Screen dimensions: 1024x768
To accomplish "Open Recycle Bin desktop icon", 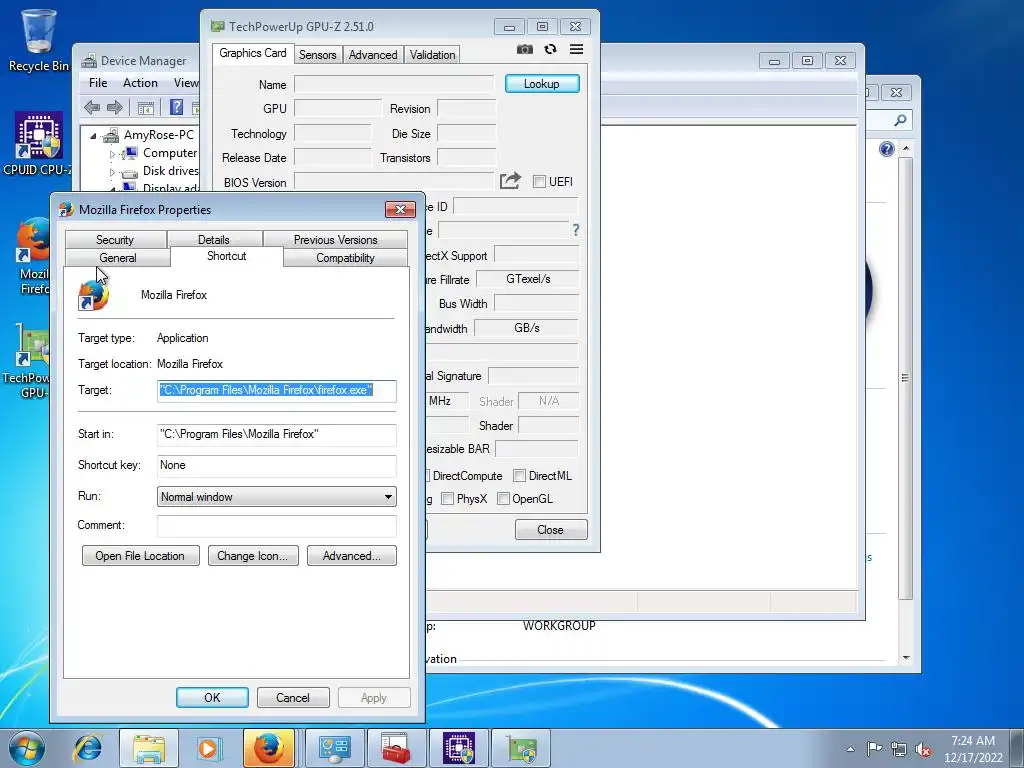I will 39,39.
